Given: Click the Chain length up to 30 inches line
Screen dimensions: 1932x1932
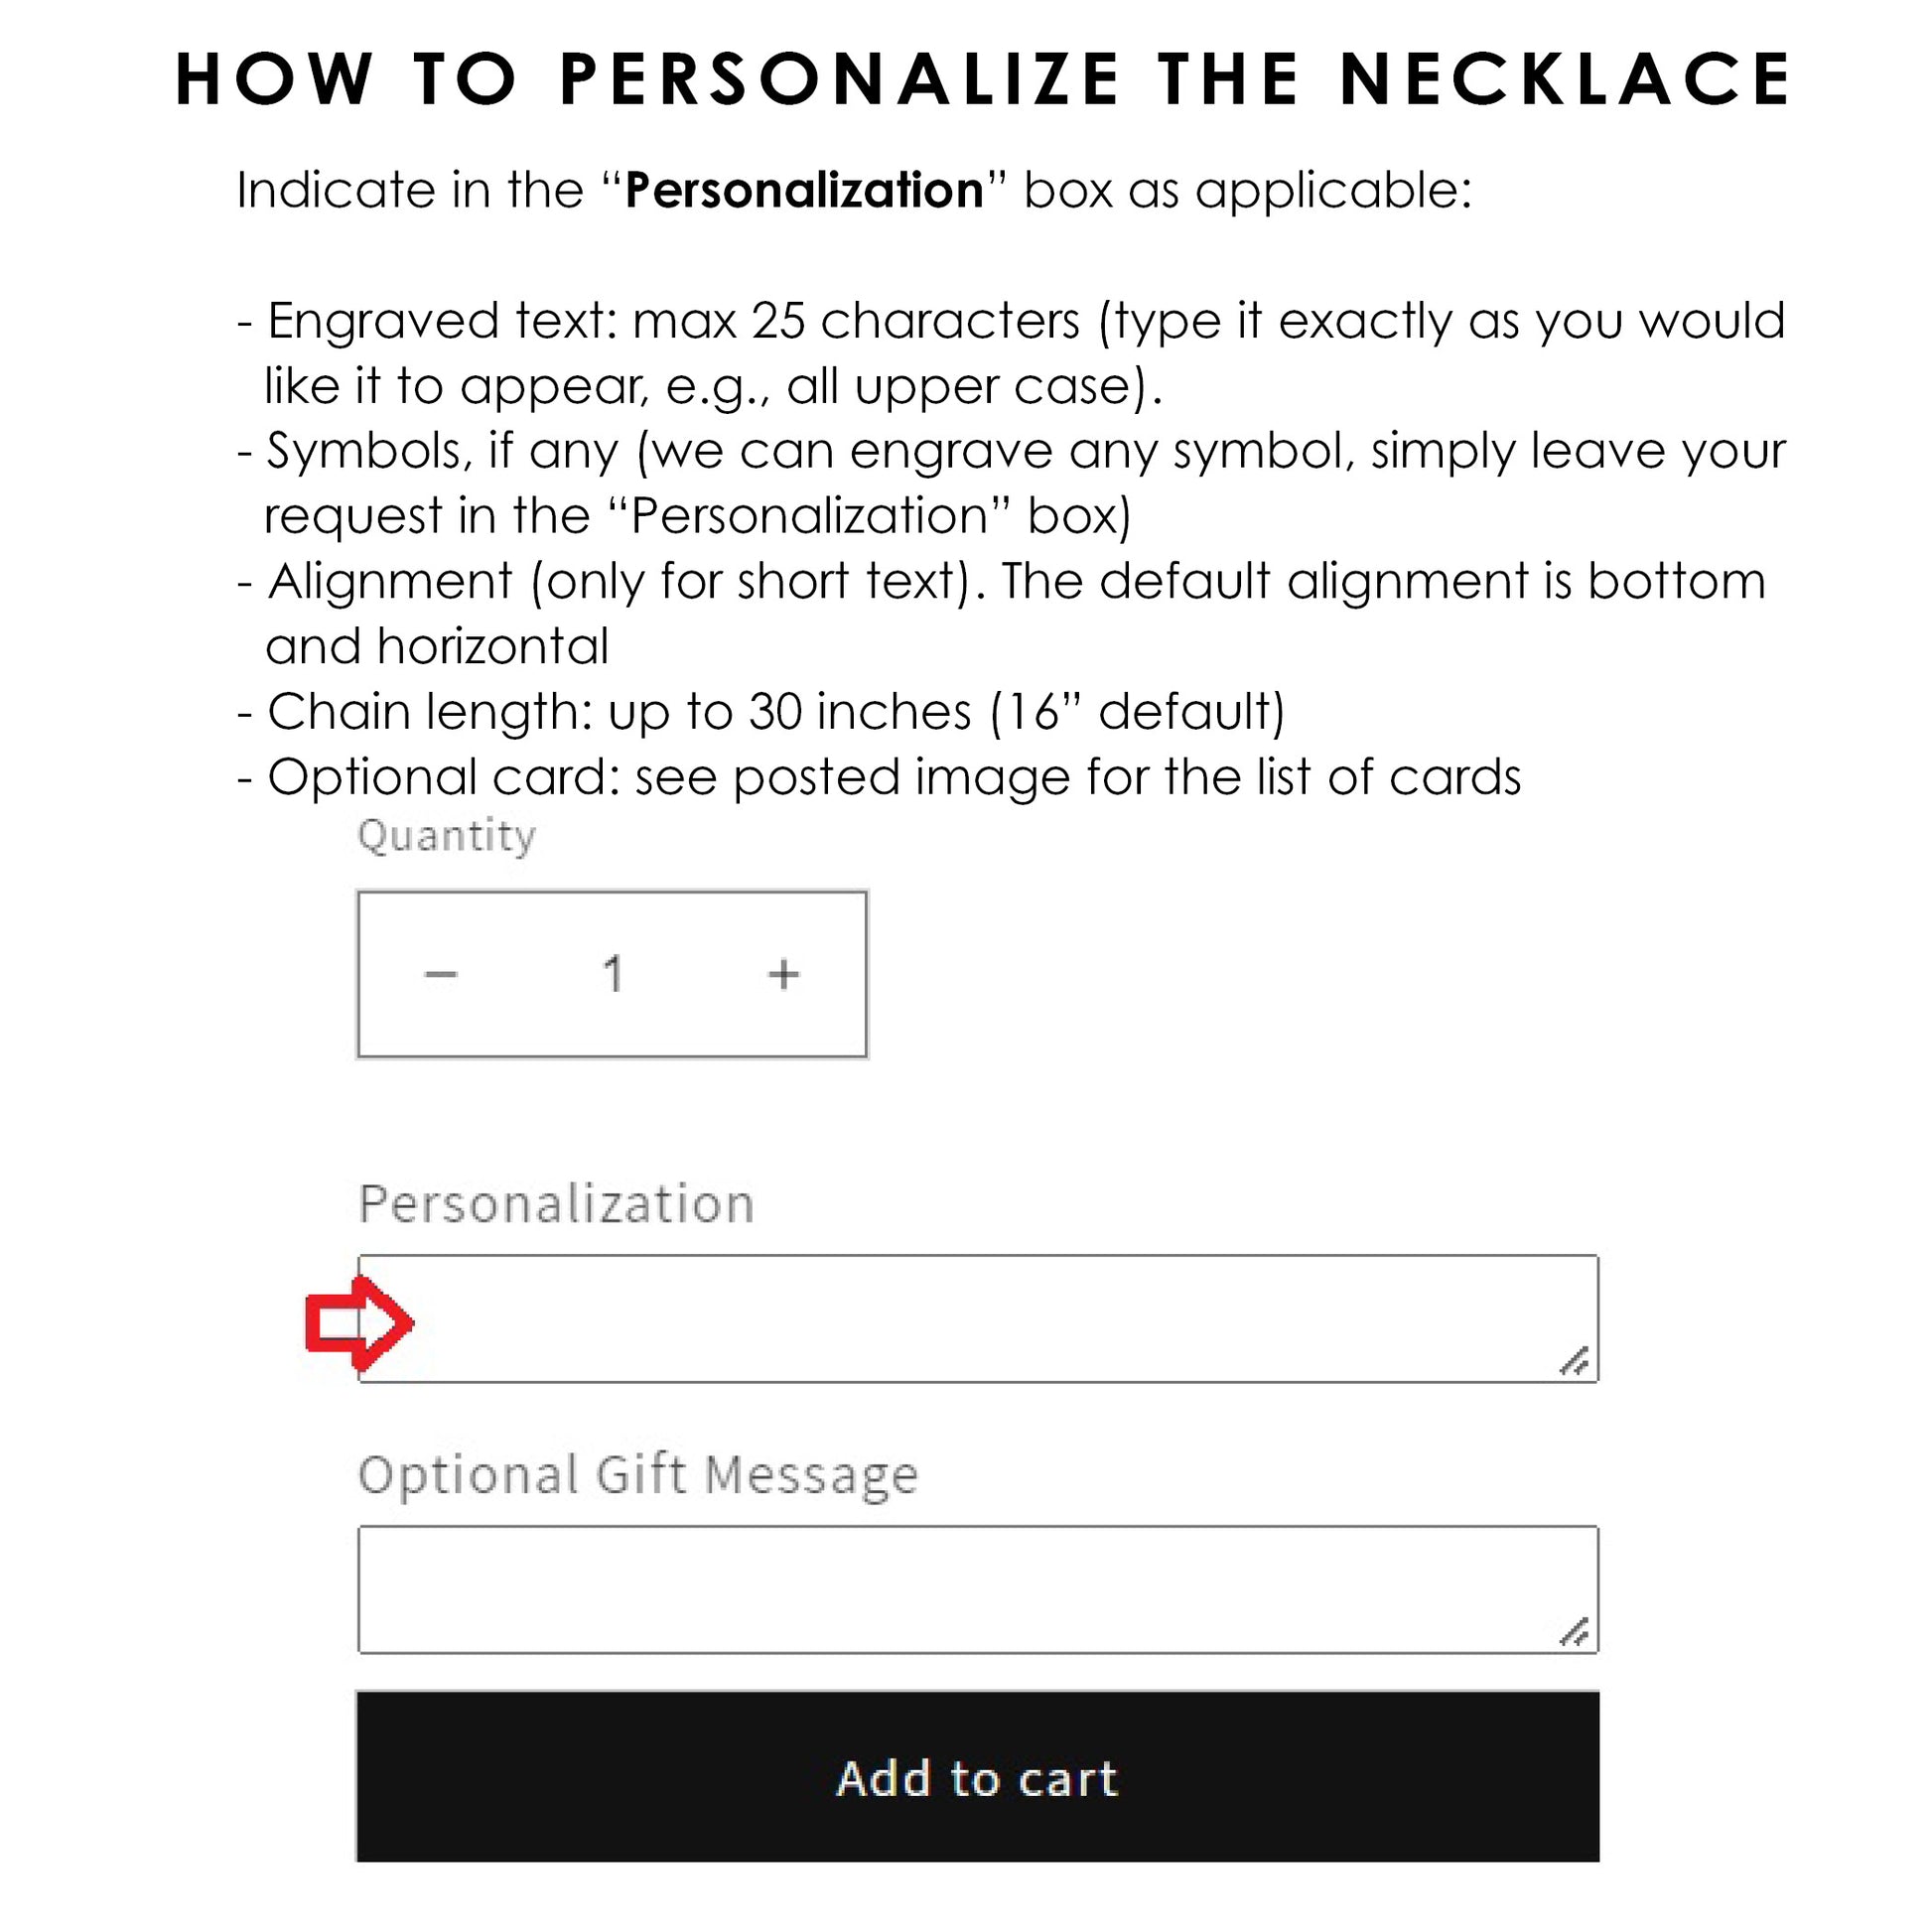Looking at the screenshot, I should pyautogui.click(x=761, y=712).
